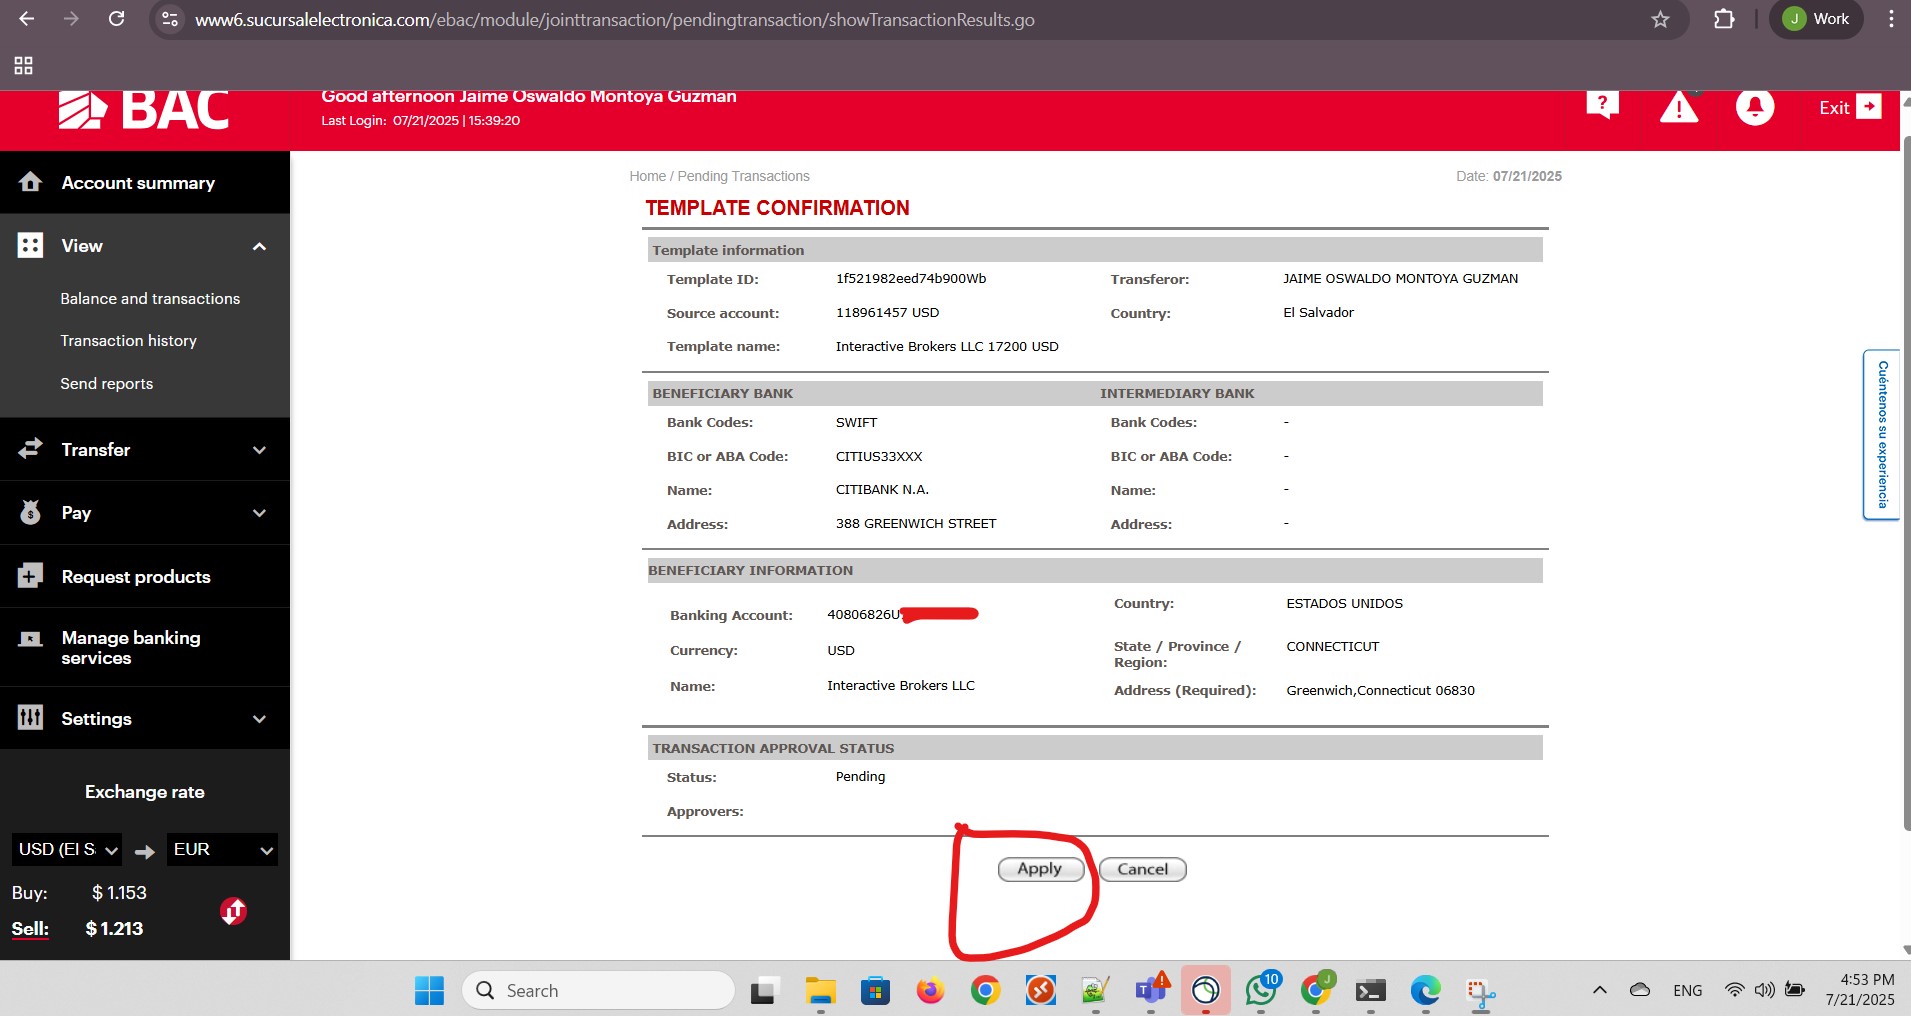Viewport: 1911px width, 1016px height.
Task: Open Balance and transactions
Action: point(150,299)
